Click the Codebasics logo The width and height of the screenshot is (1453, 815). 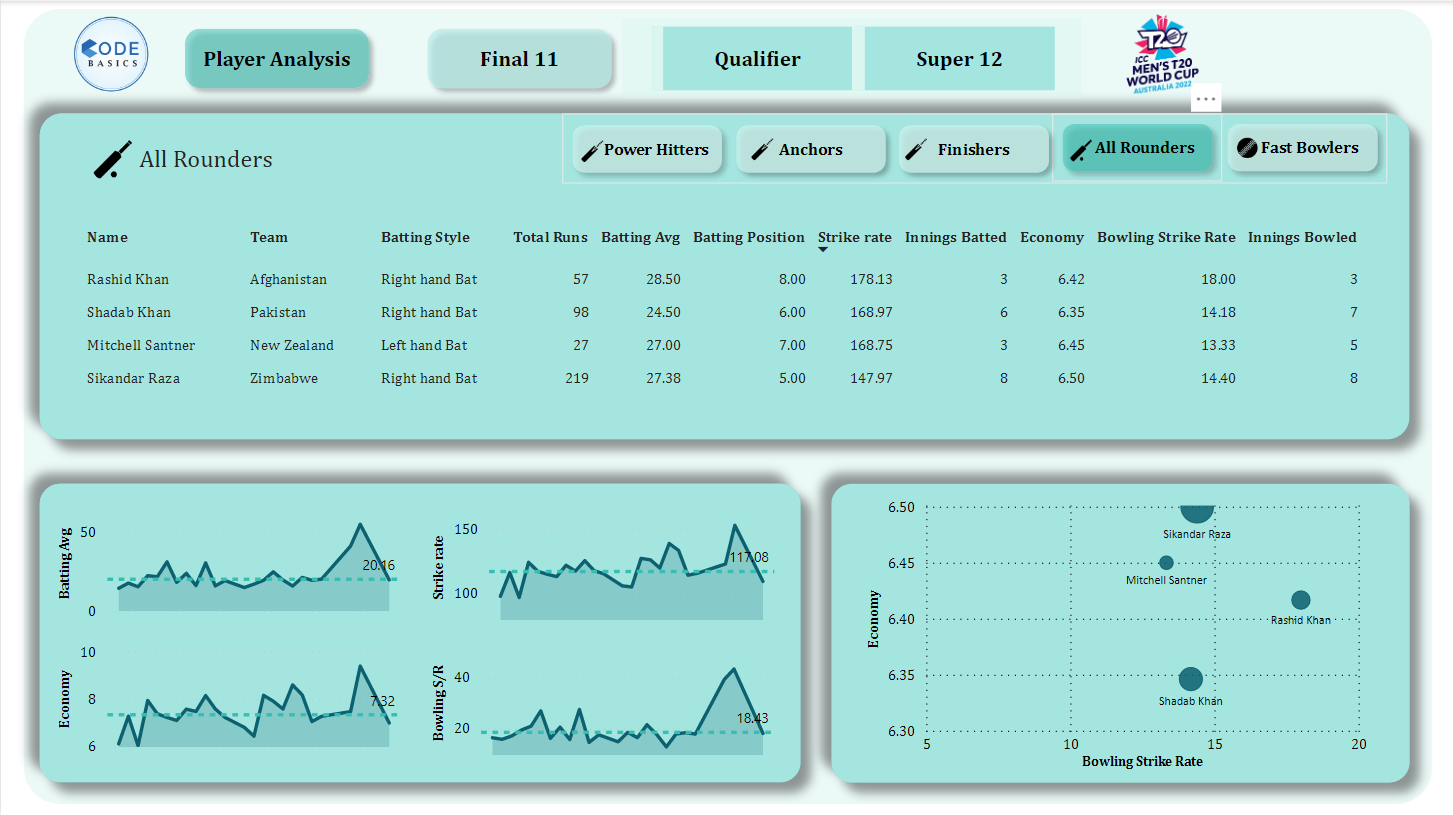pyautogui.click(x=111, y=55)
